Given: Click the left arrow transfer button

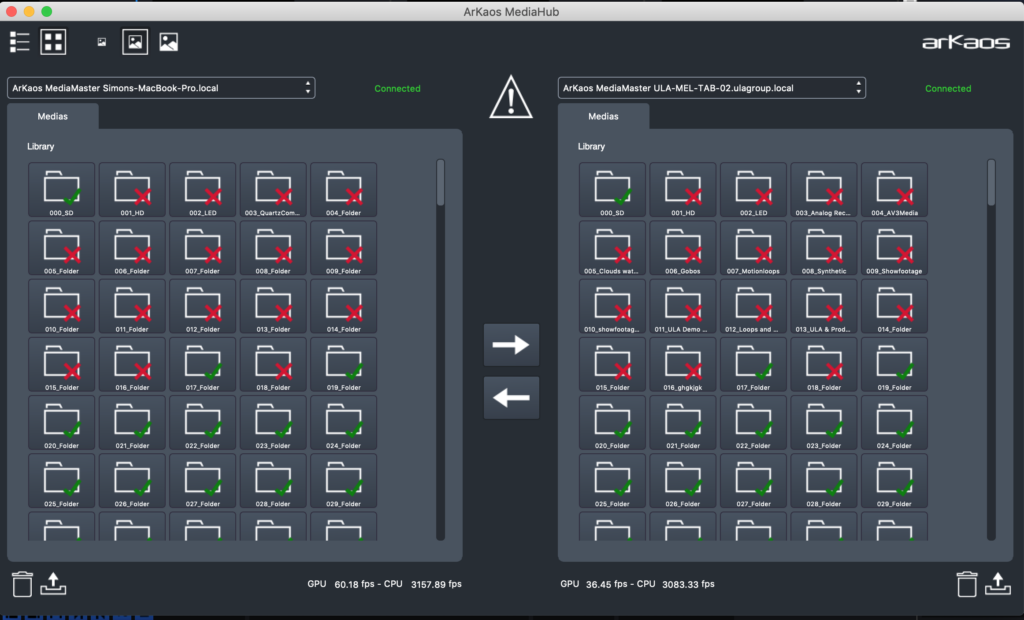Looking at the screenshot, I should pyautogui.click(x=511, y=397).
